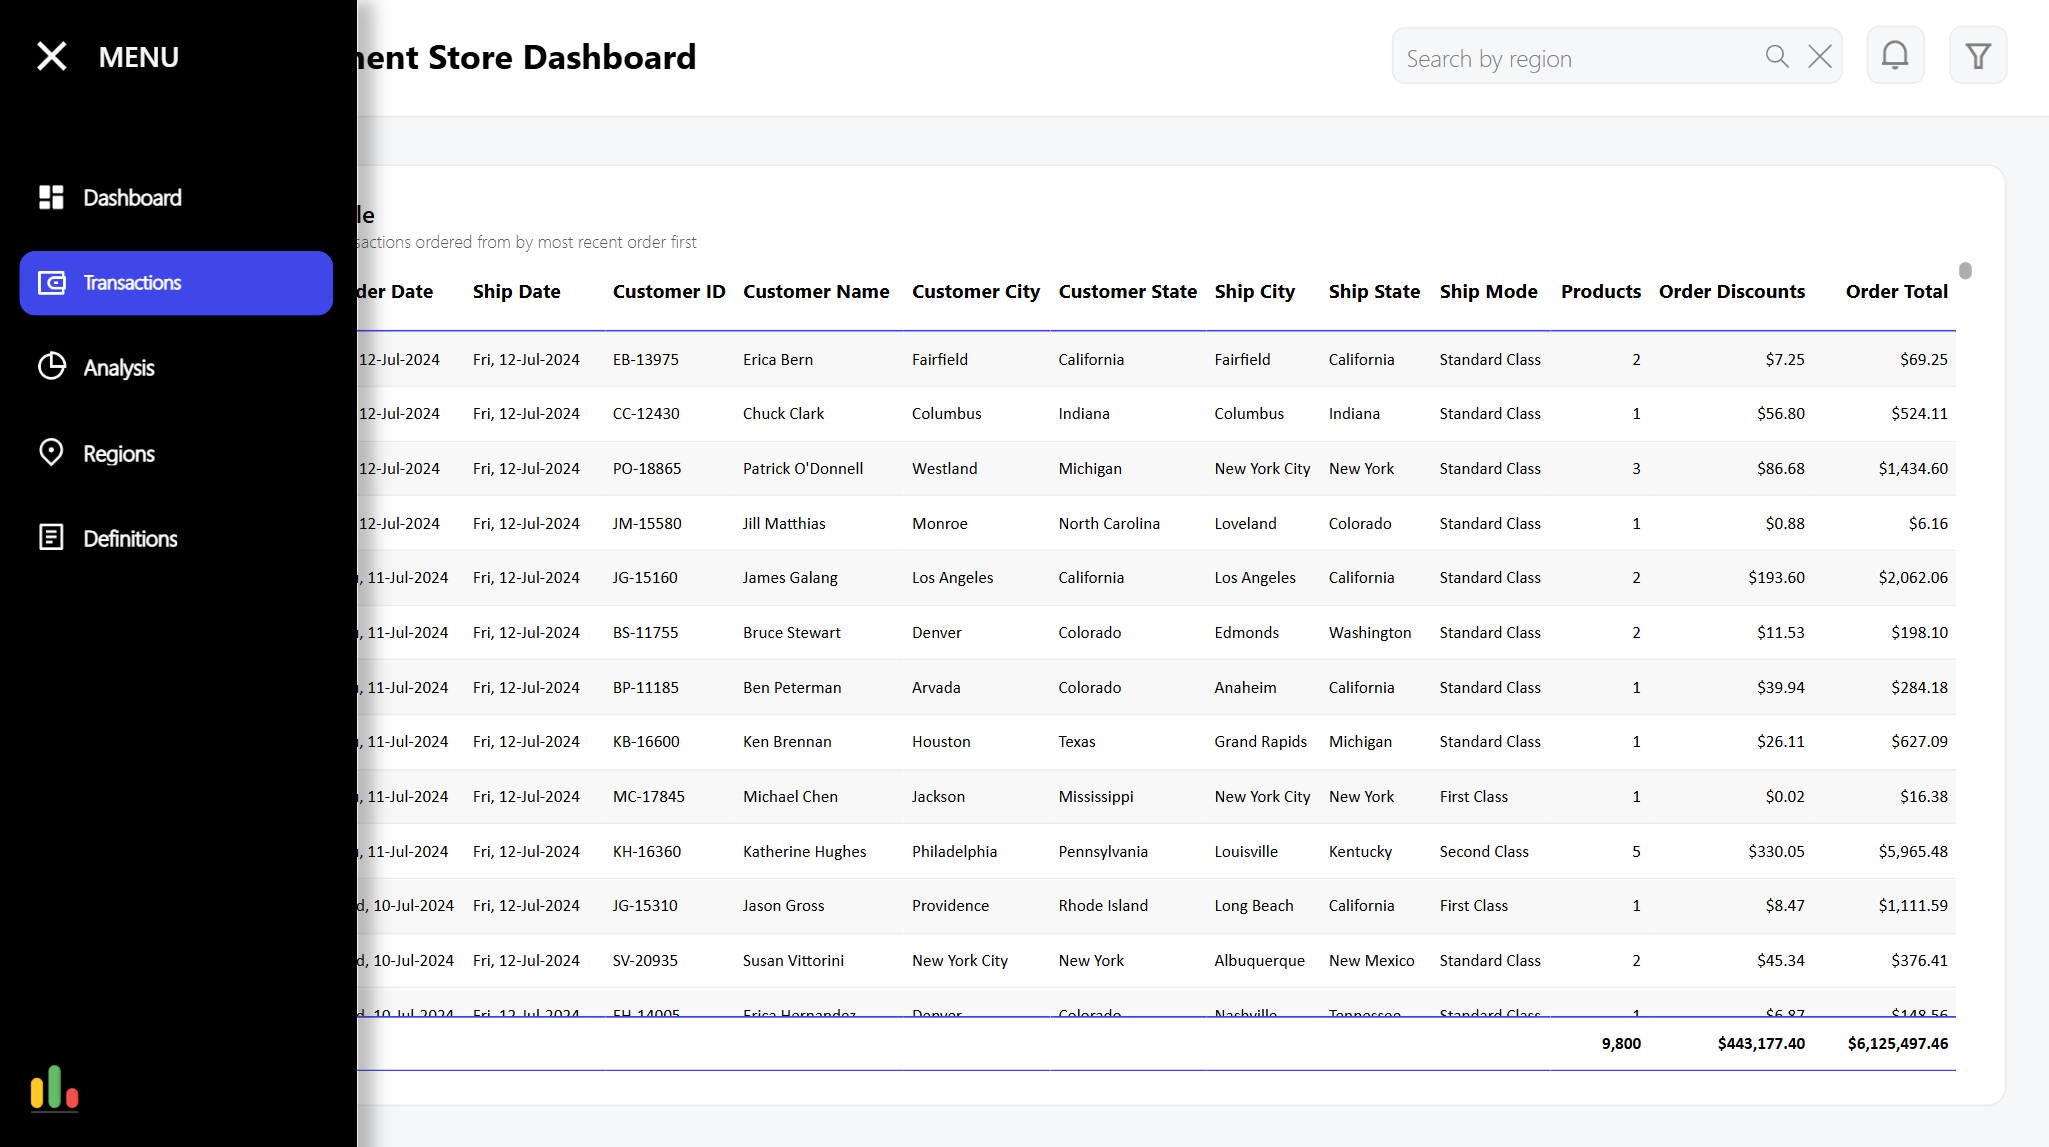Click the products total 9,800
Viewport: 2049px width, 1147px height.
click(x=1621, y=1044)
